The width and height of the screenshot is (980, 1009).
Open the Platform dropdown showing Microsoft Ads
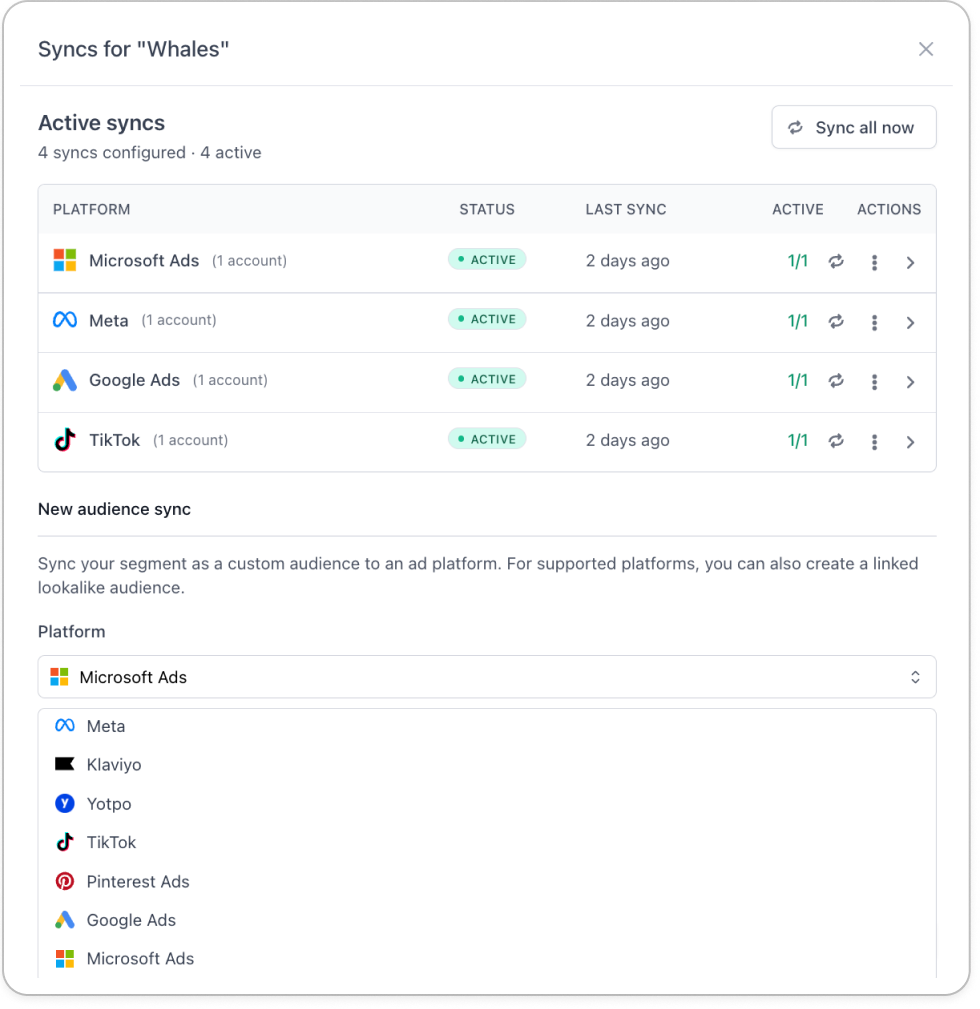coord(486,677)
